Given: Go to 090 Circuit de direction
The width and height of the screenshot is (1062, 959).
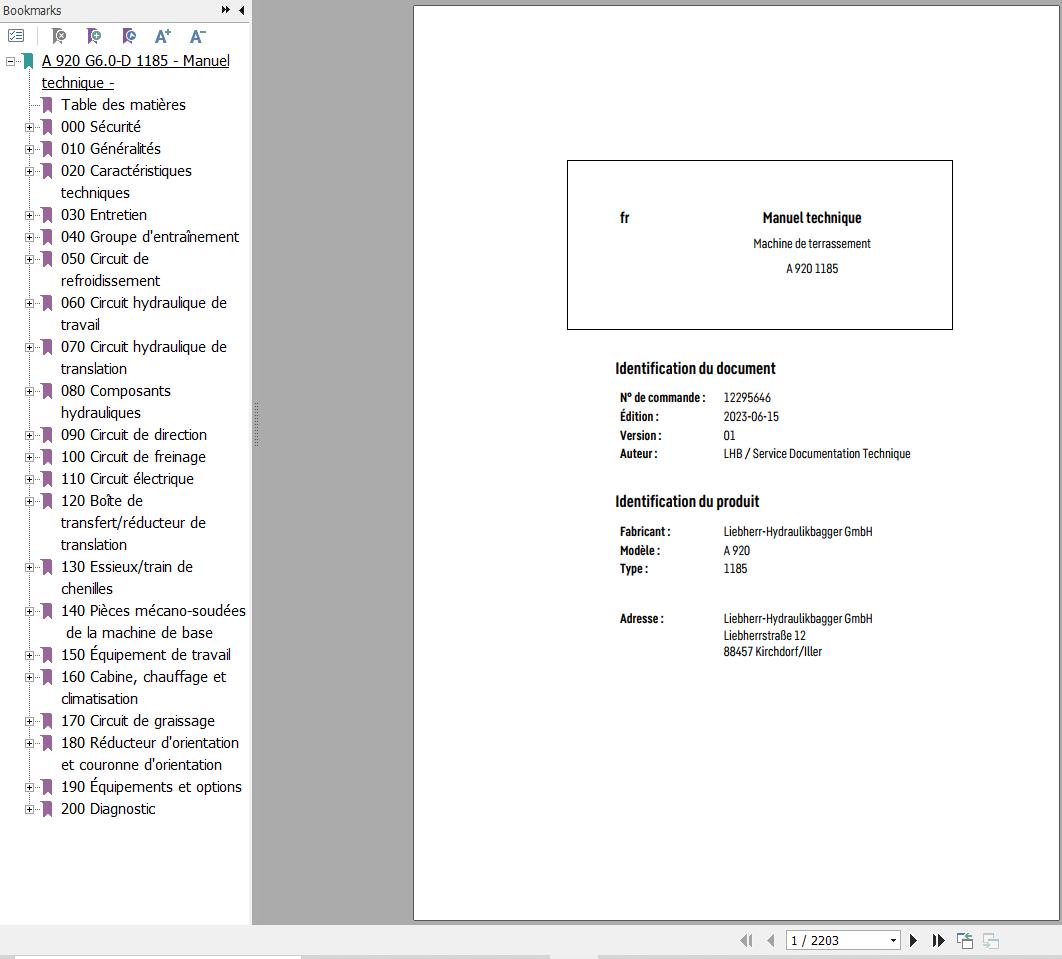Looking at the screenshot, I should pos(134,435).
